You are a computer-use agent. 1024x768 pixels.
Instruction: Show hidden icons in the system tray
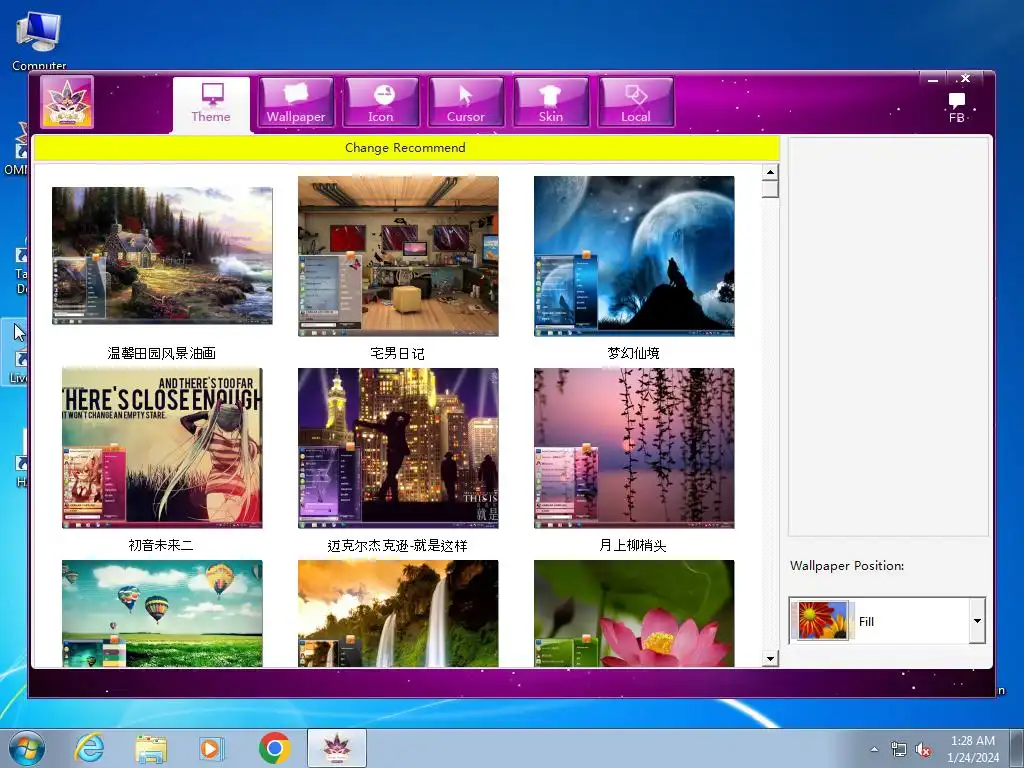pos(874,750)
